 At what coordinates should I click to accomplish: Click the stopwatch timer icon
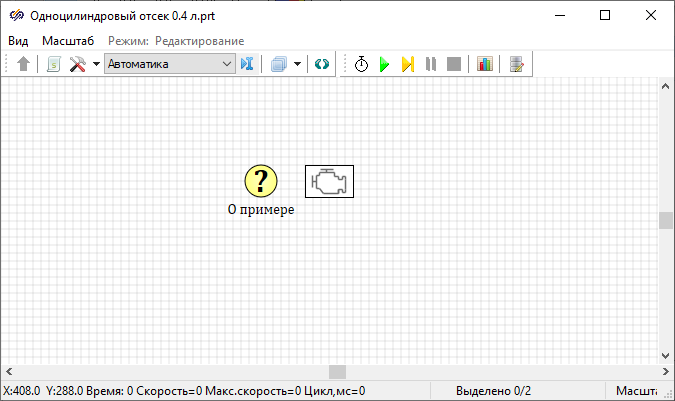(x=361, y=64)
